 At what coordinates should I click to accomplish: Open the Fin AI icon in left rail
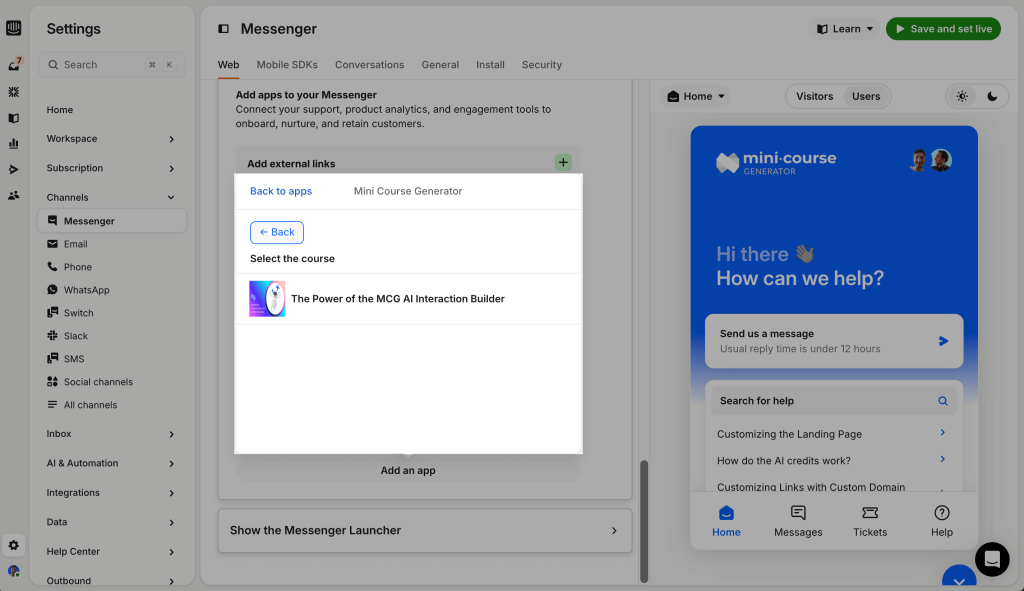coord(13,92)
